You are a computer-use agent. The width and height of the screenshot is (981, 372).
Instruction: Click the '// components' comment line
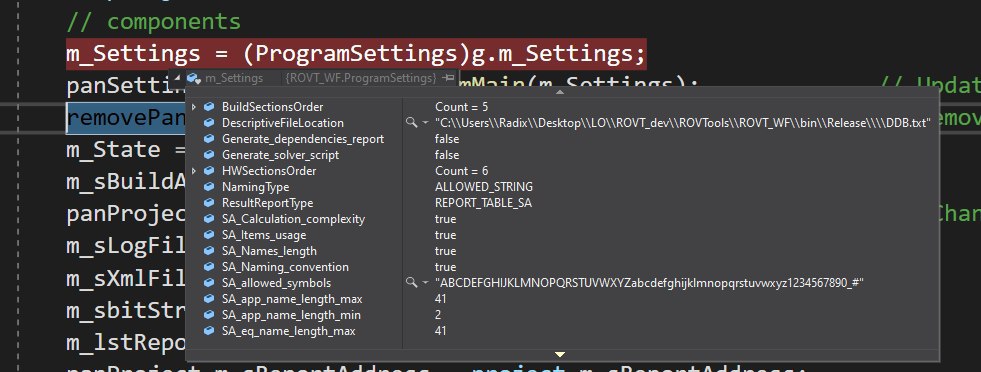[x=153, y=21]
